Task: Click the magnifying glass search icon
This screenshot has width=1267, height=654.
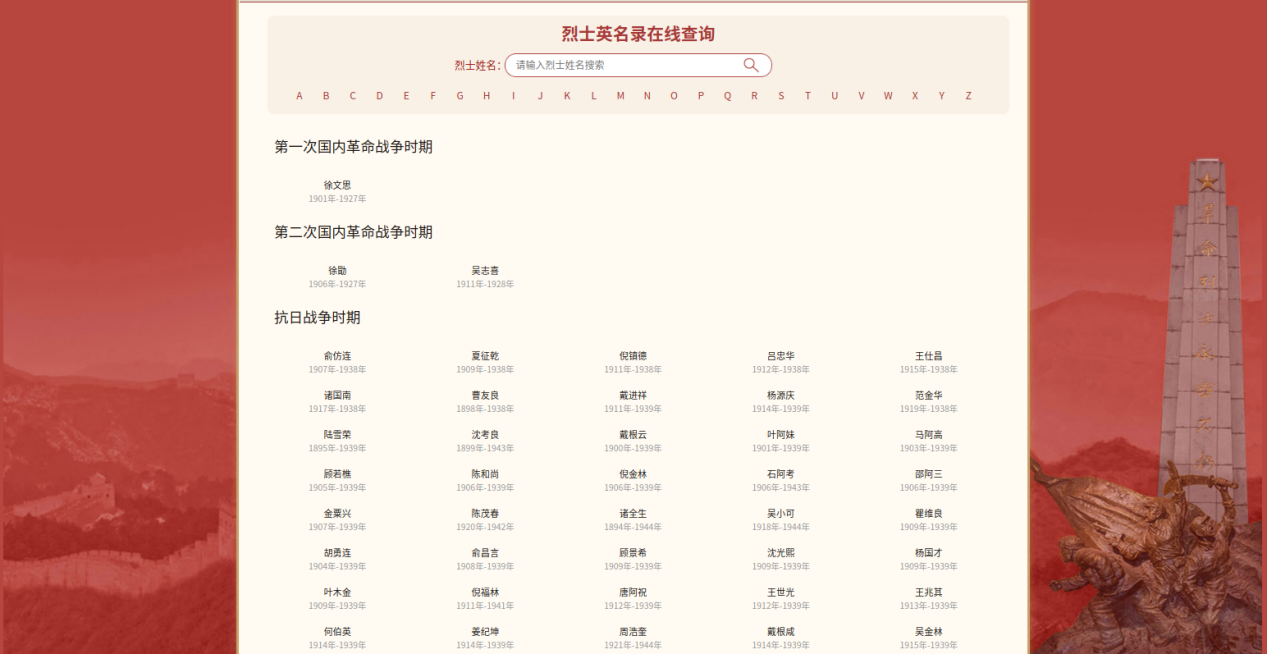Action: point(751,65)
